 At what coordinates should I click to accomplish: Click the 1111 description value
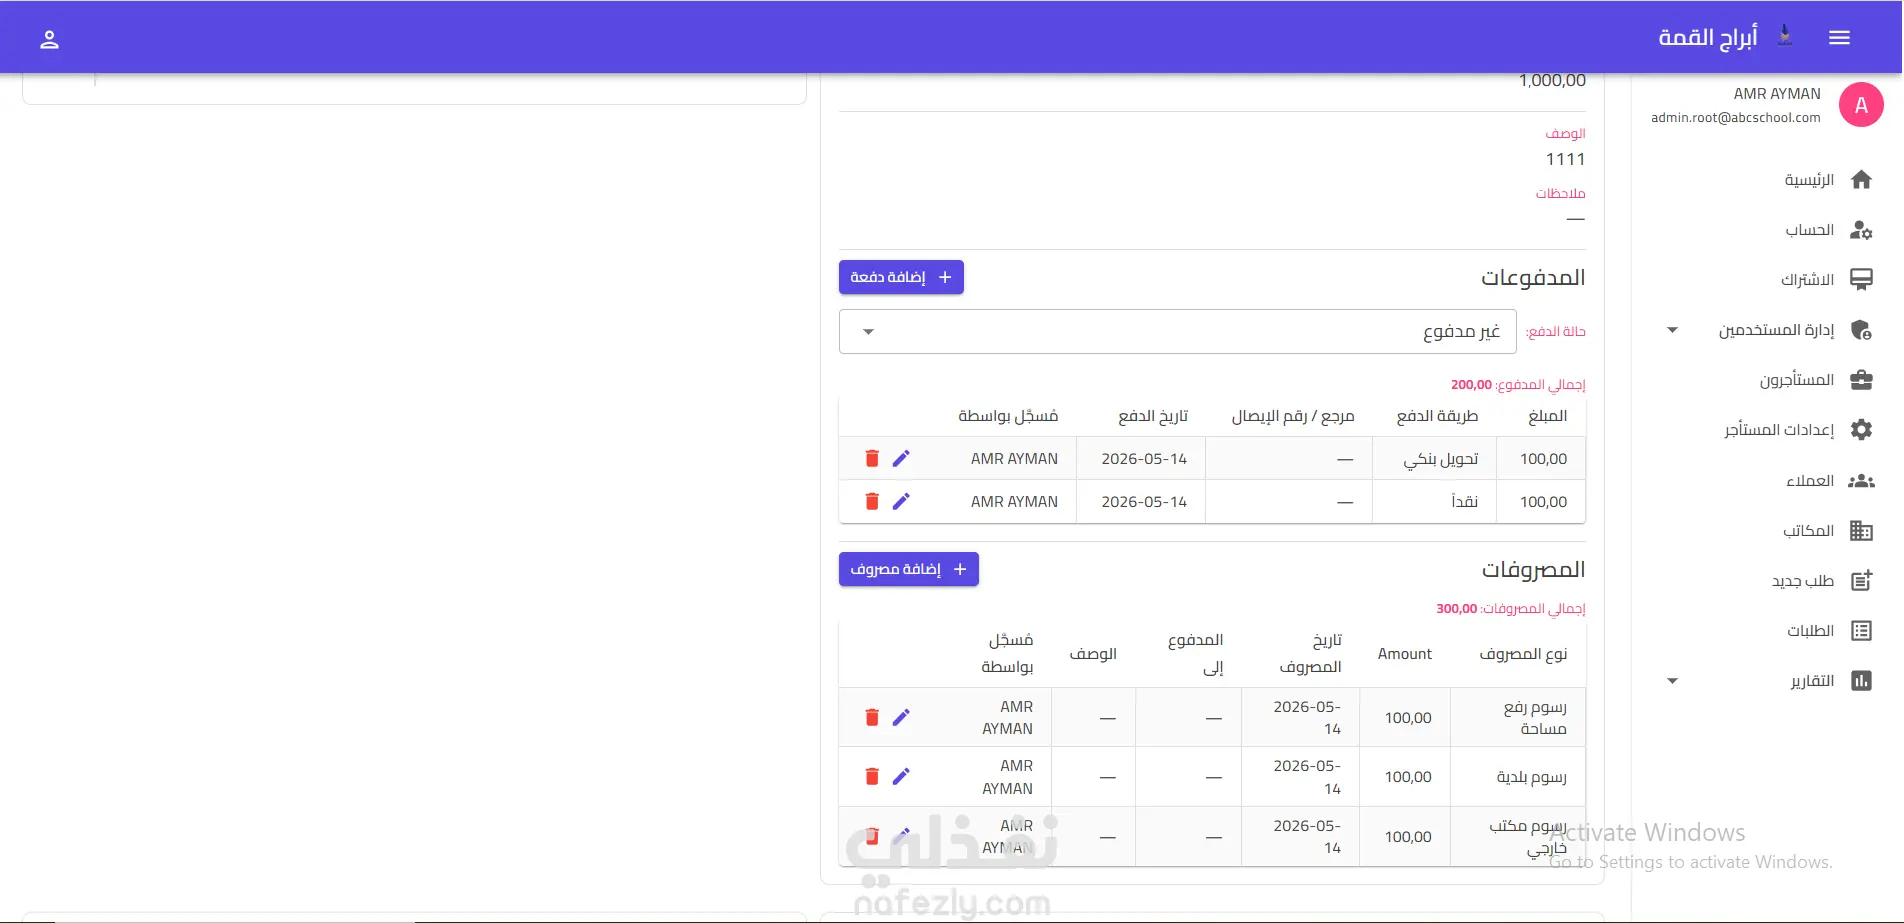pos(1565,160)
